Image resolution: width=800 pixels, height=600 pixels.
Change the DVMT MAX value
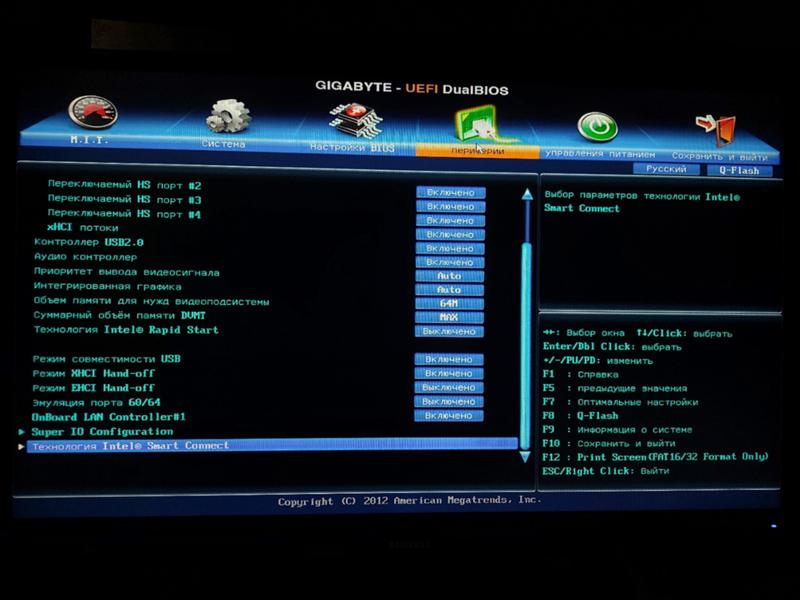(x=449, y=317)
